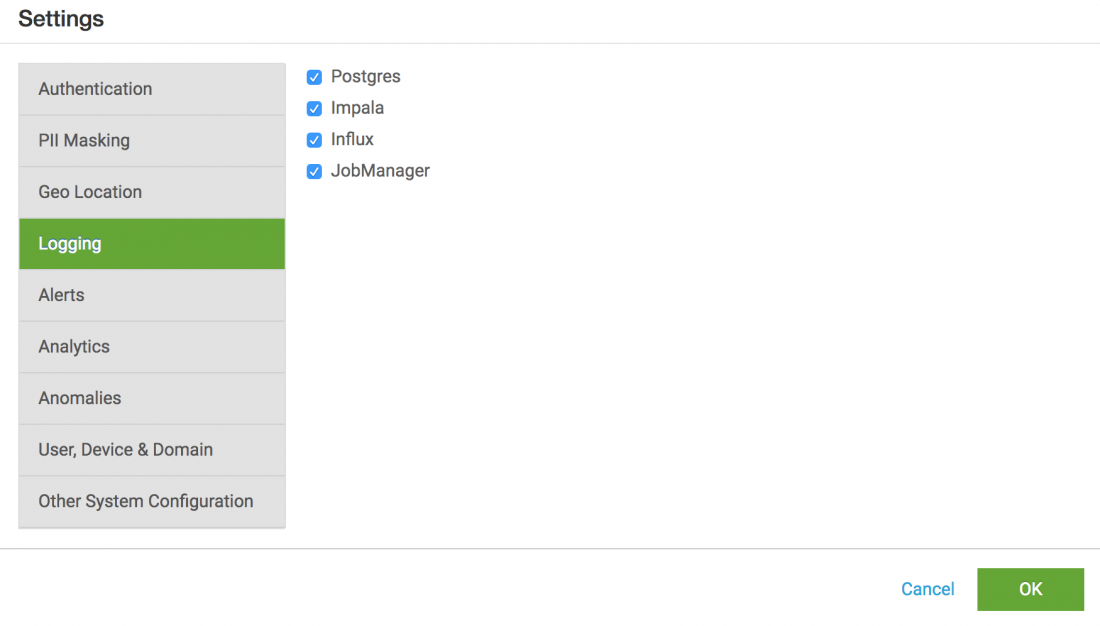Toggle the Influx checkbox

pos(314,140)
